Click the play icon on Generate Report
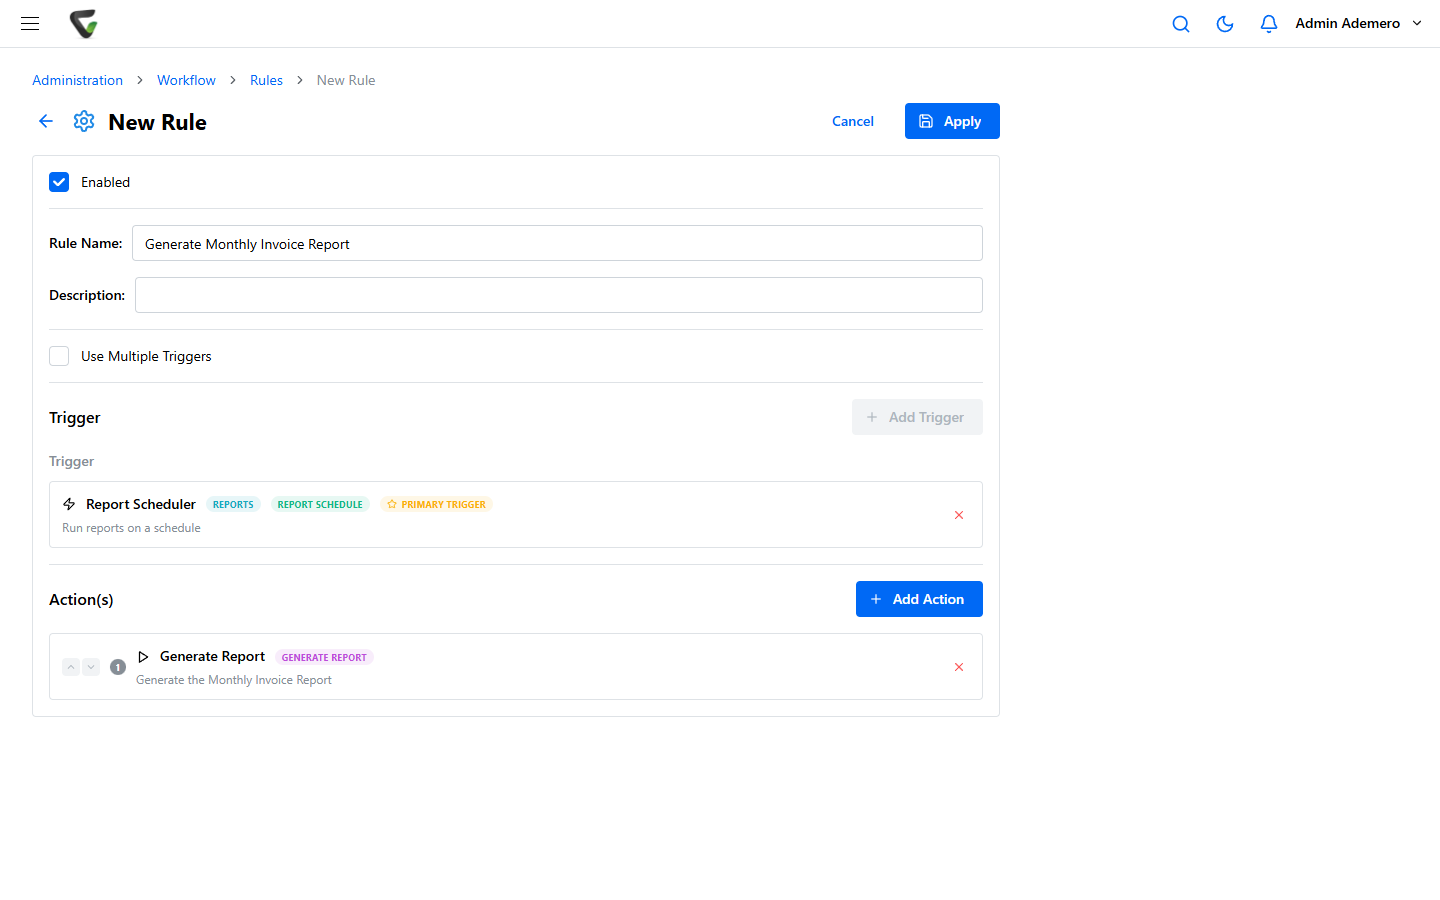 pos(143,657)
